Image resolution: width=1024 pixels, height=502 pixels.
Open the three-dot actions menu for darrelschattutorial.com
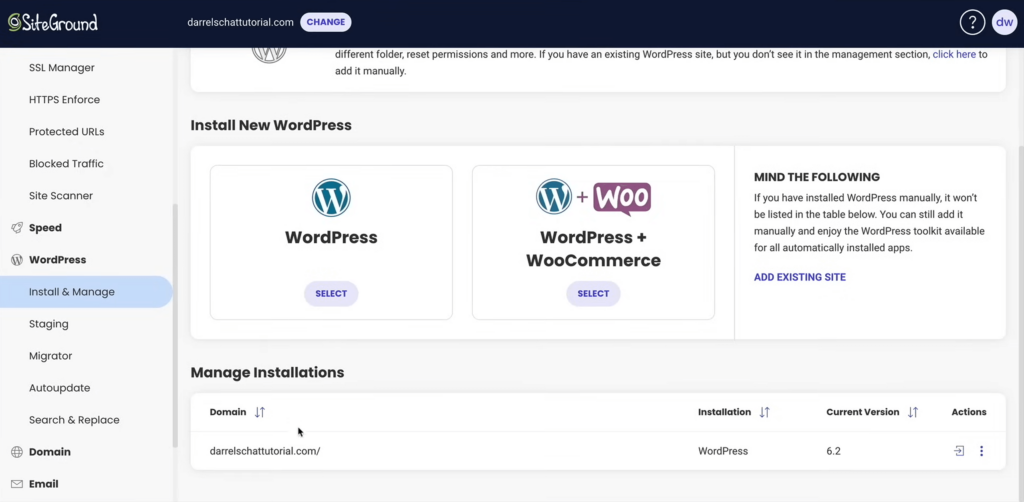(981, 451)
